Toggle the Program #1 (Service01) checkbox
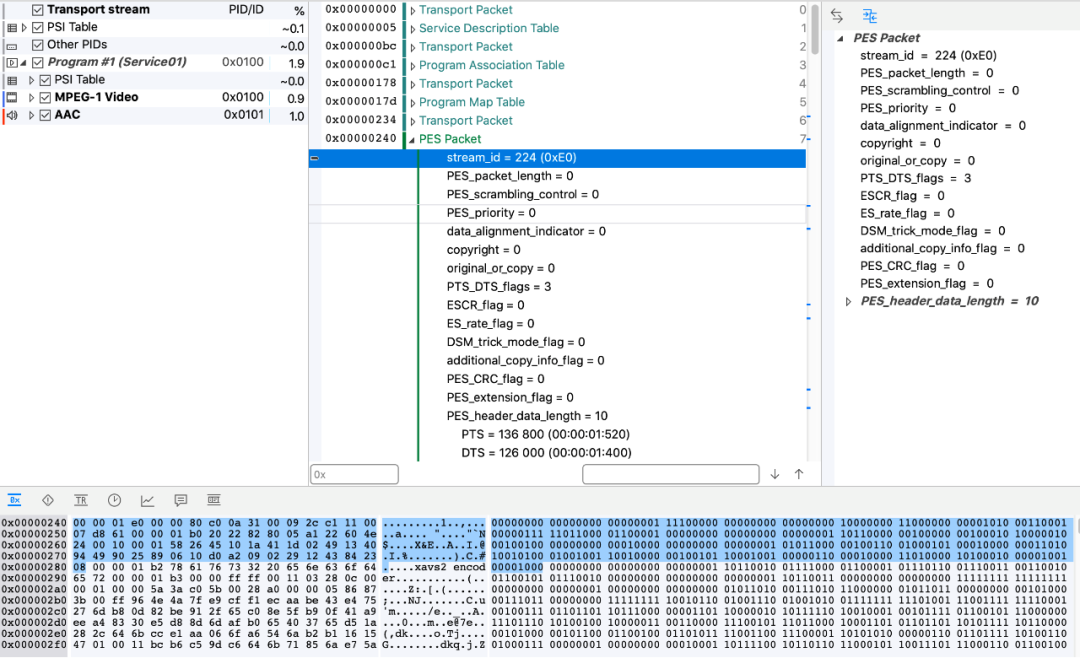 pos(38,63)
